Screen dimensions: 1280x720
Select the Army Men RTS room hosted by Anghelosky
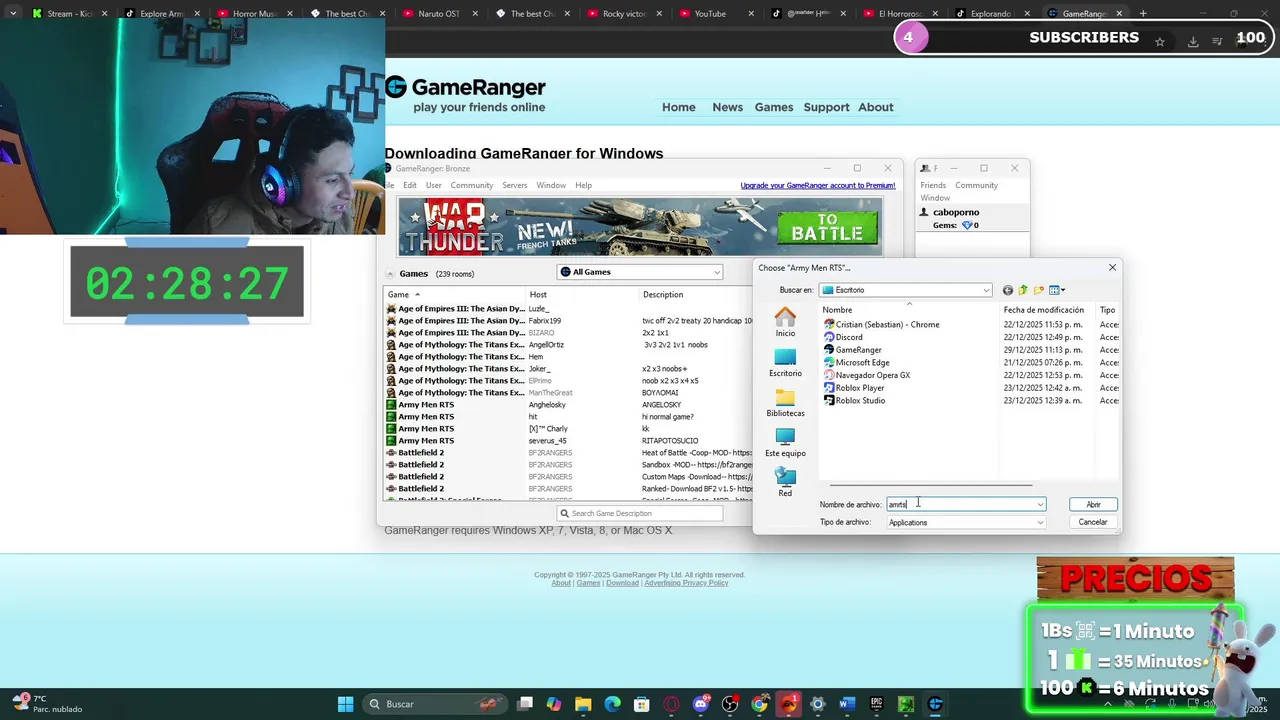568,405
